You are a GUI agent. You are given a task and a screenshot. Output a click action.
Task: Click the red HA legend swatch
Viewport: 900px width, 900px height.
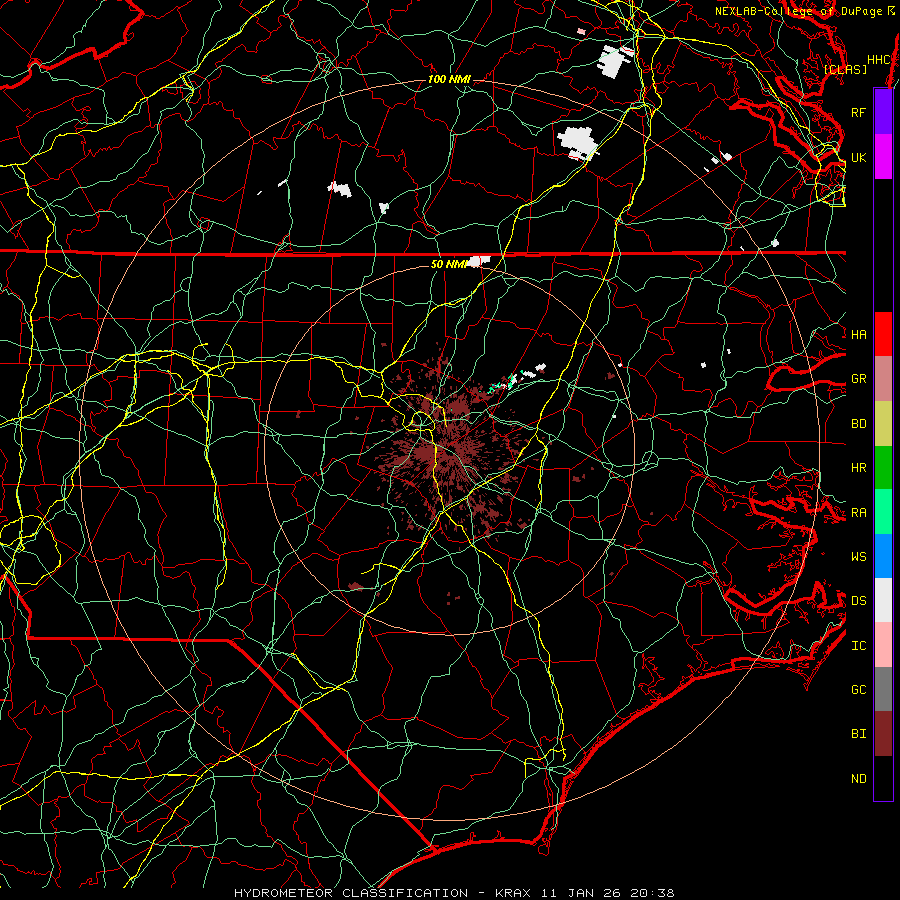coord(883,334)
